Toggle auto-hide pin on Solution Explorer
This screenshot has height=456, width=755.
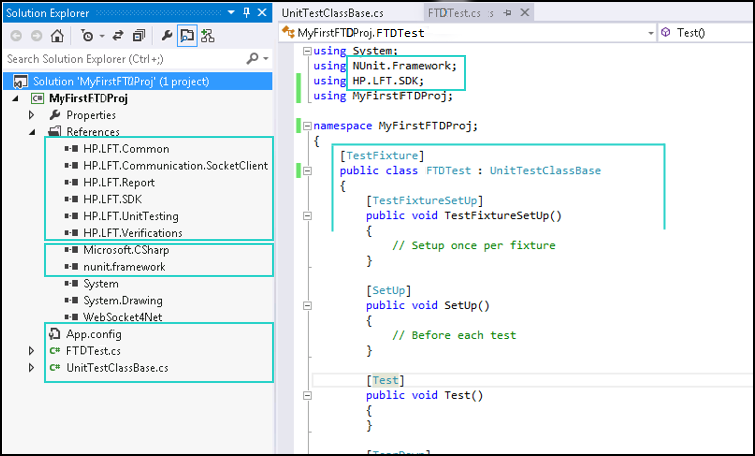pyautogui.click(x=247, y=13)
